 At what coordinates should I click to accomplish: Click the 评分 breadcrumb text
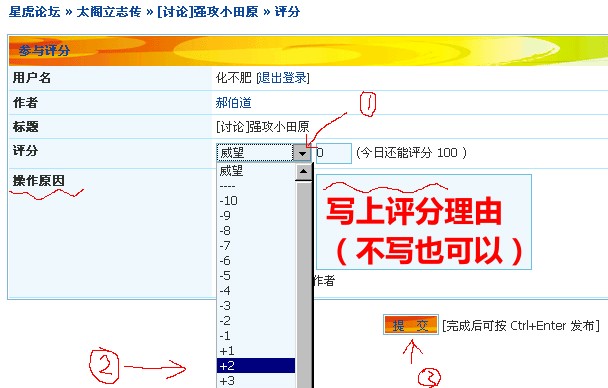(x=287, y=12)
